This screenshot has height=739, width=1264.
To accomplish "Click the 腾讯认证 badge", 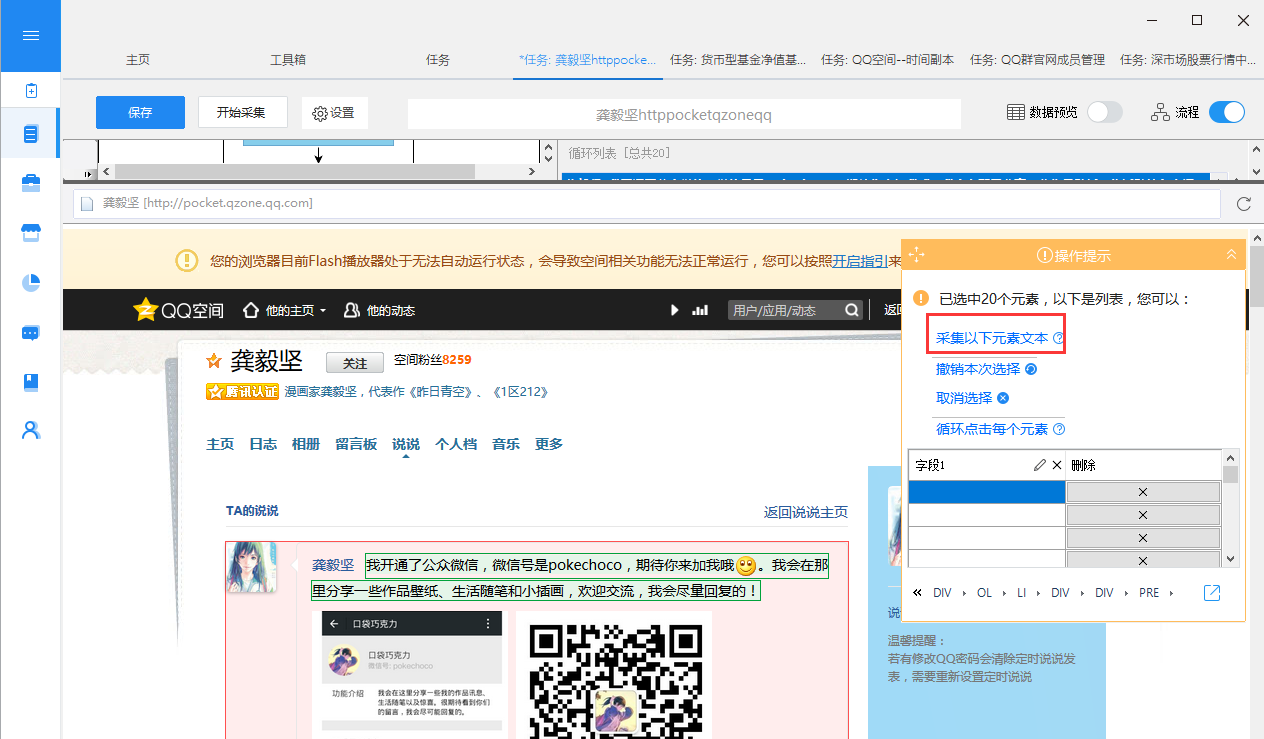I will click(242, 392).
